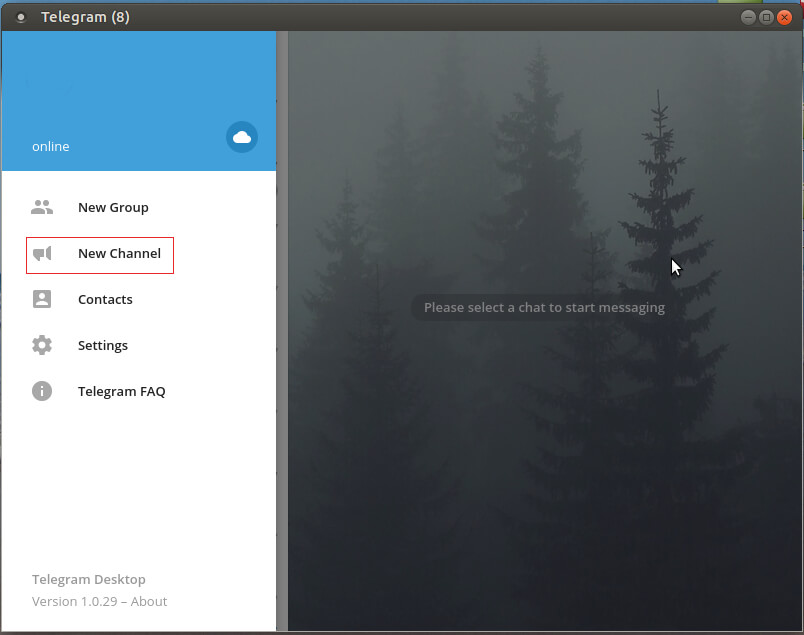
Task: Click the 'Please select a chat' message
Action: [543, 307]
